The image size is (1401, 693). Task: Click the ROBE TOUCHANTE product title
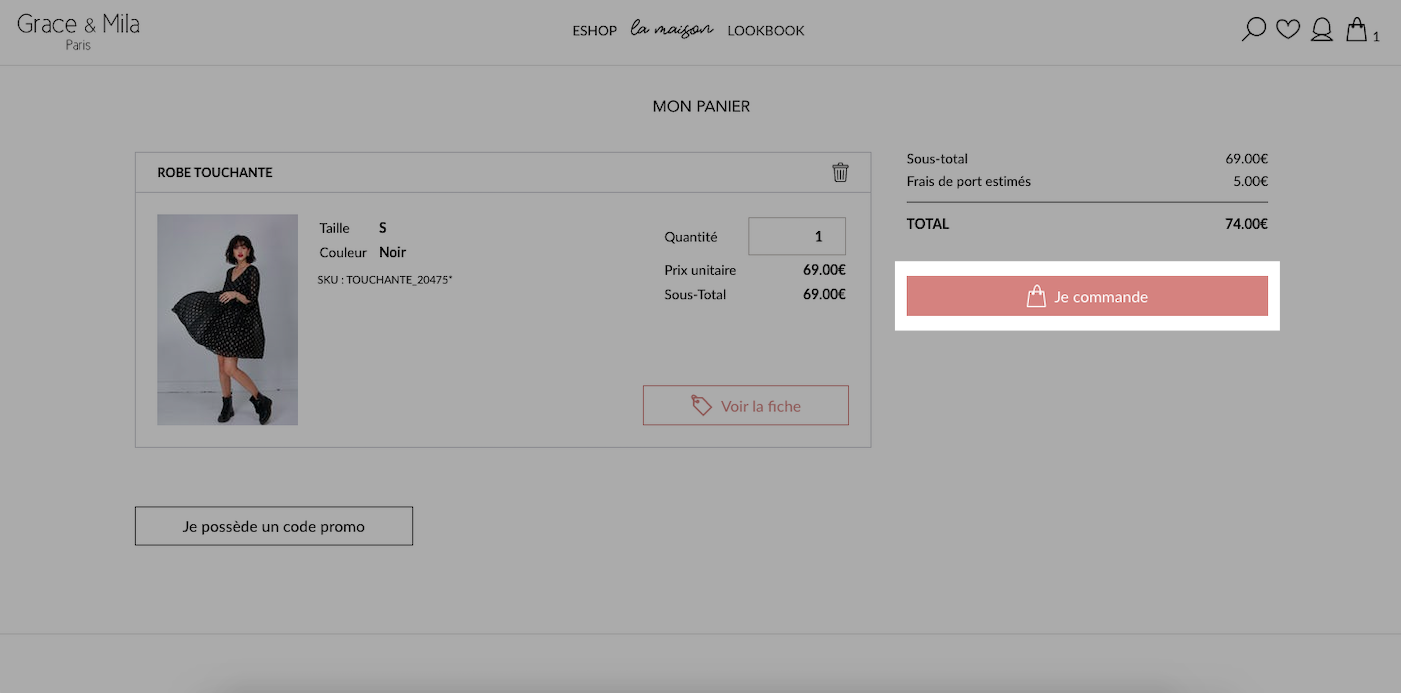(215, 172)
